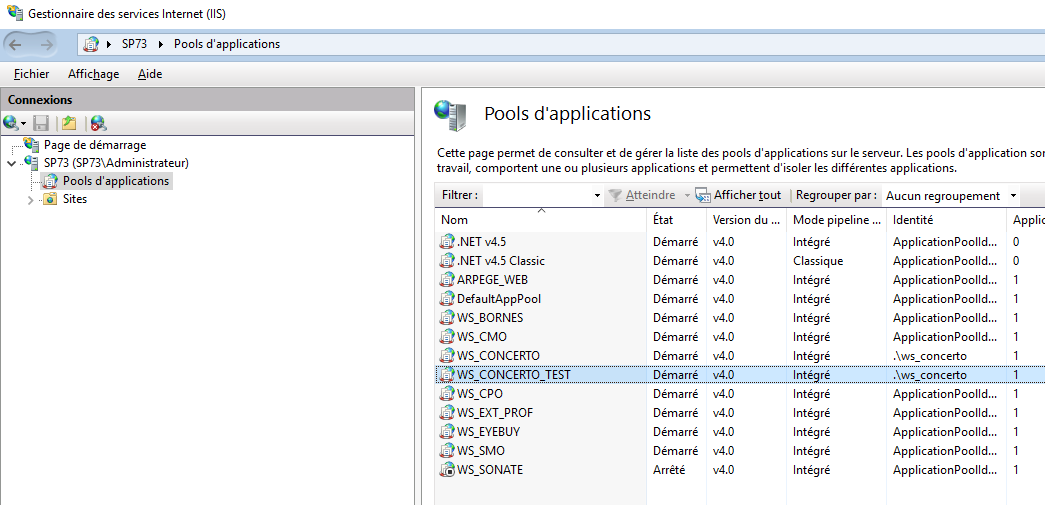
Task: Click the Delete connection icon
Action: (99, 123)
